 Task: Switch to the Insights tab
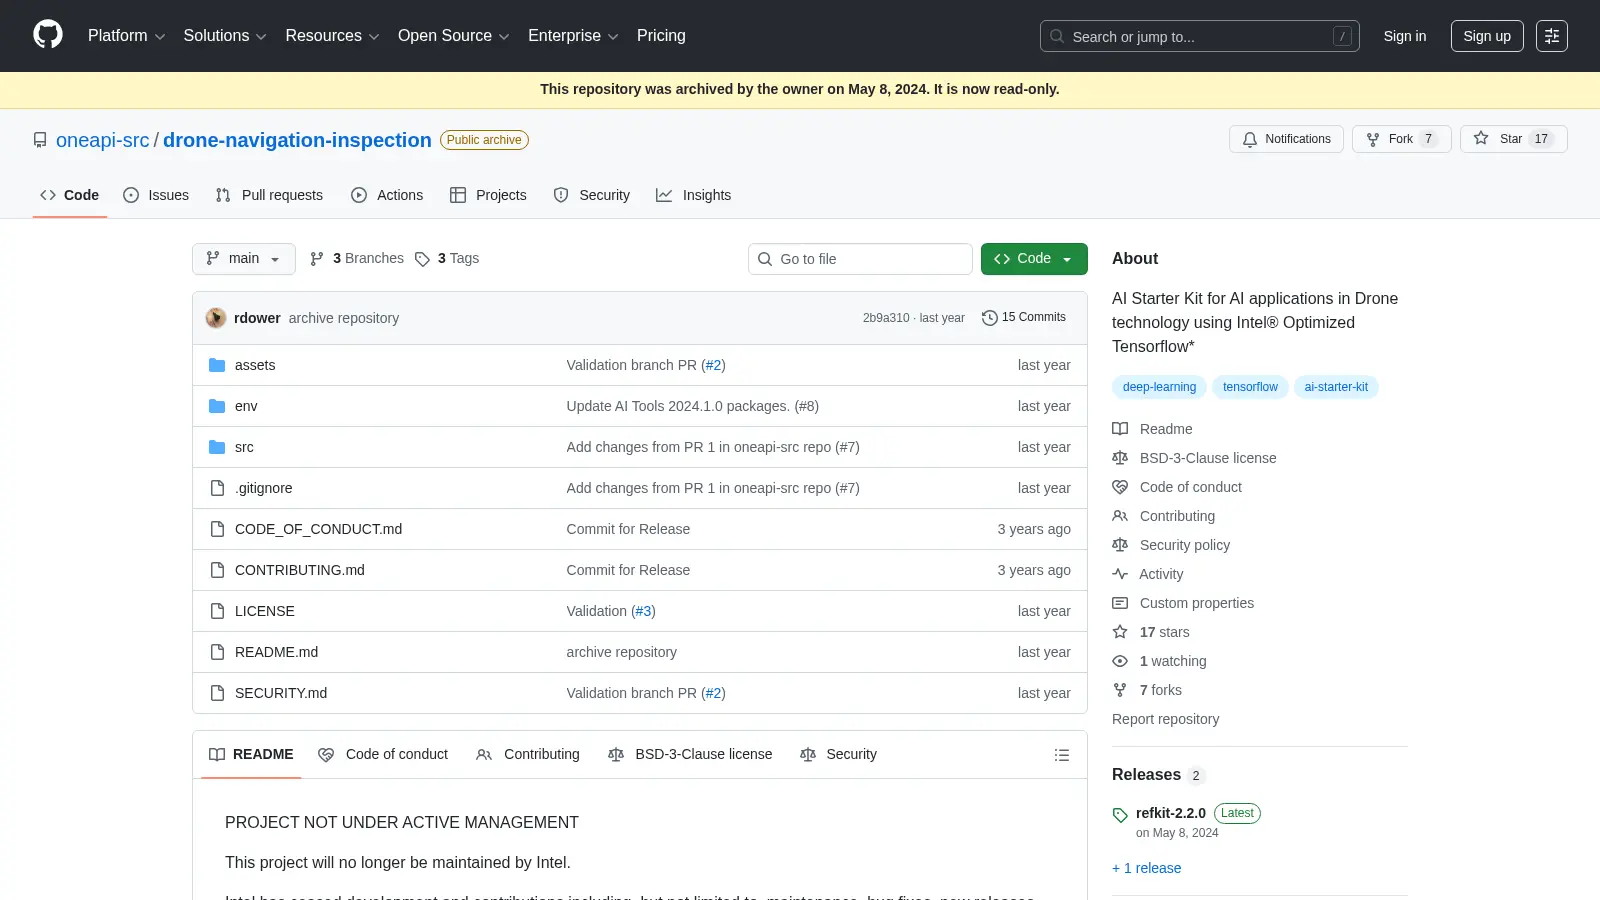(694, 195)
